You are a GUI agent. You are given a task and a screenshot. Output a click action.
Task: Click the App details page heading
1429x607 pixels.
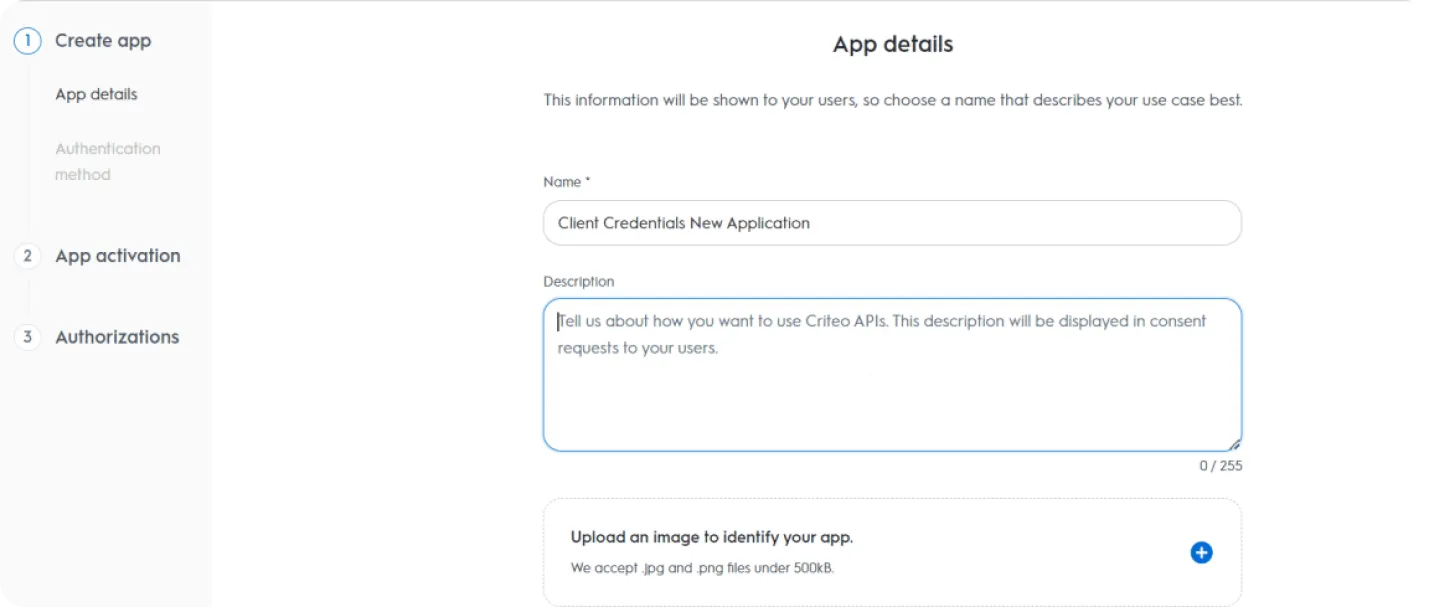(x=892, y=44)
